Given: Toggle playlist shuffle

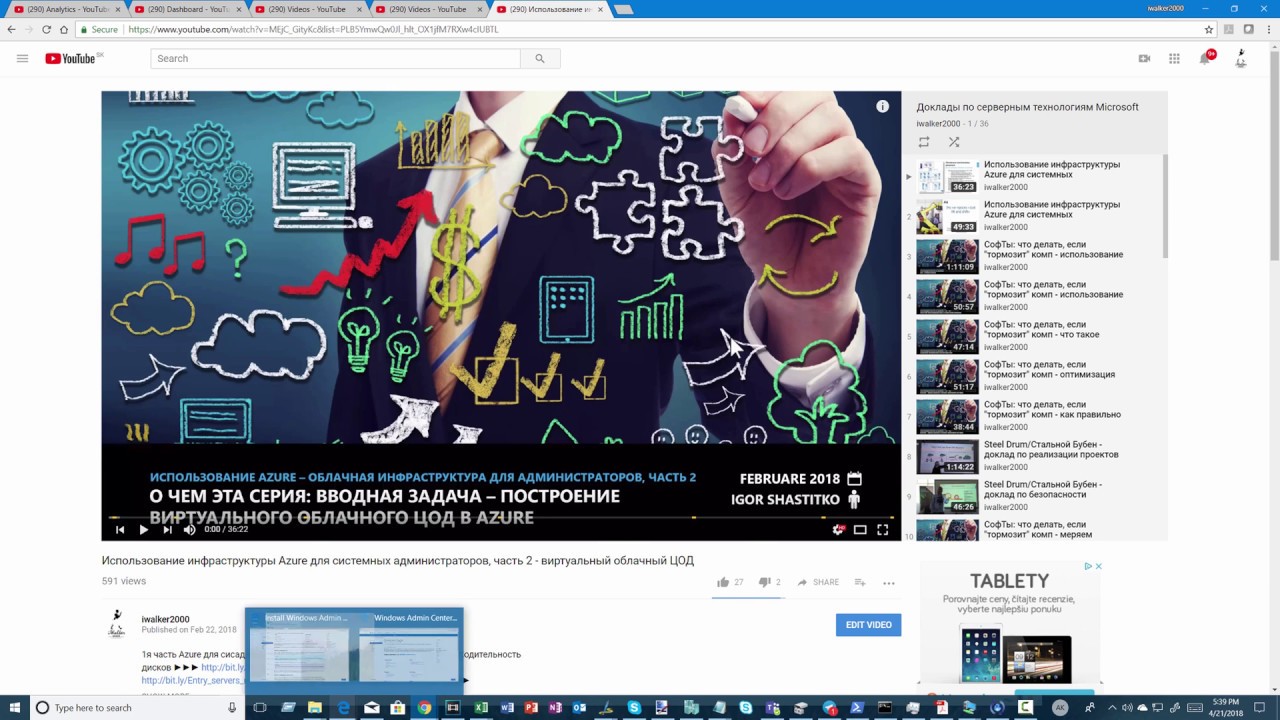Looking at the screenshot, I should tap(954, 142).
